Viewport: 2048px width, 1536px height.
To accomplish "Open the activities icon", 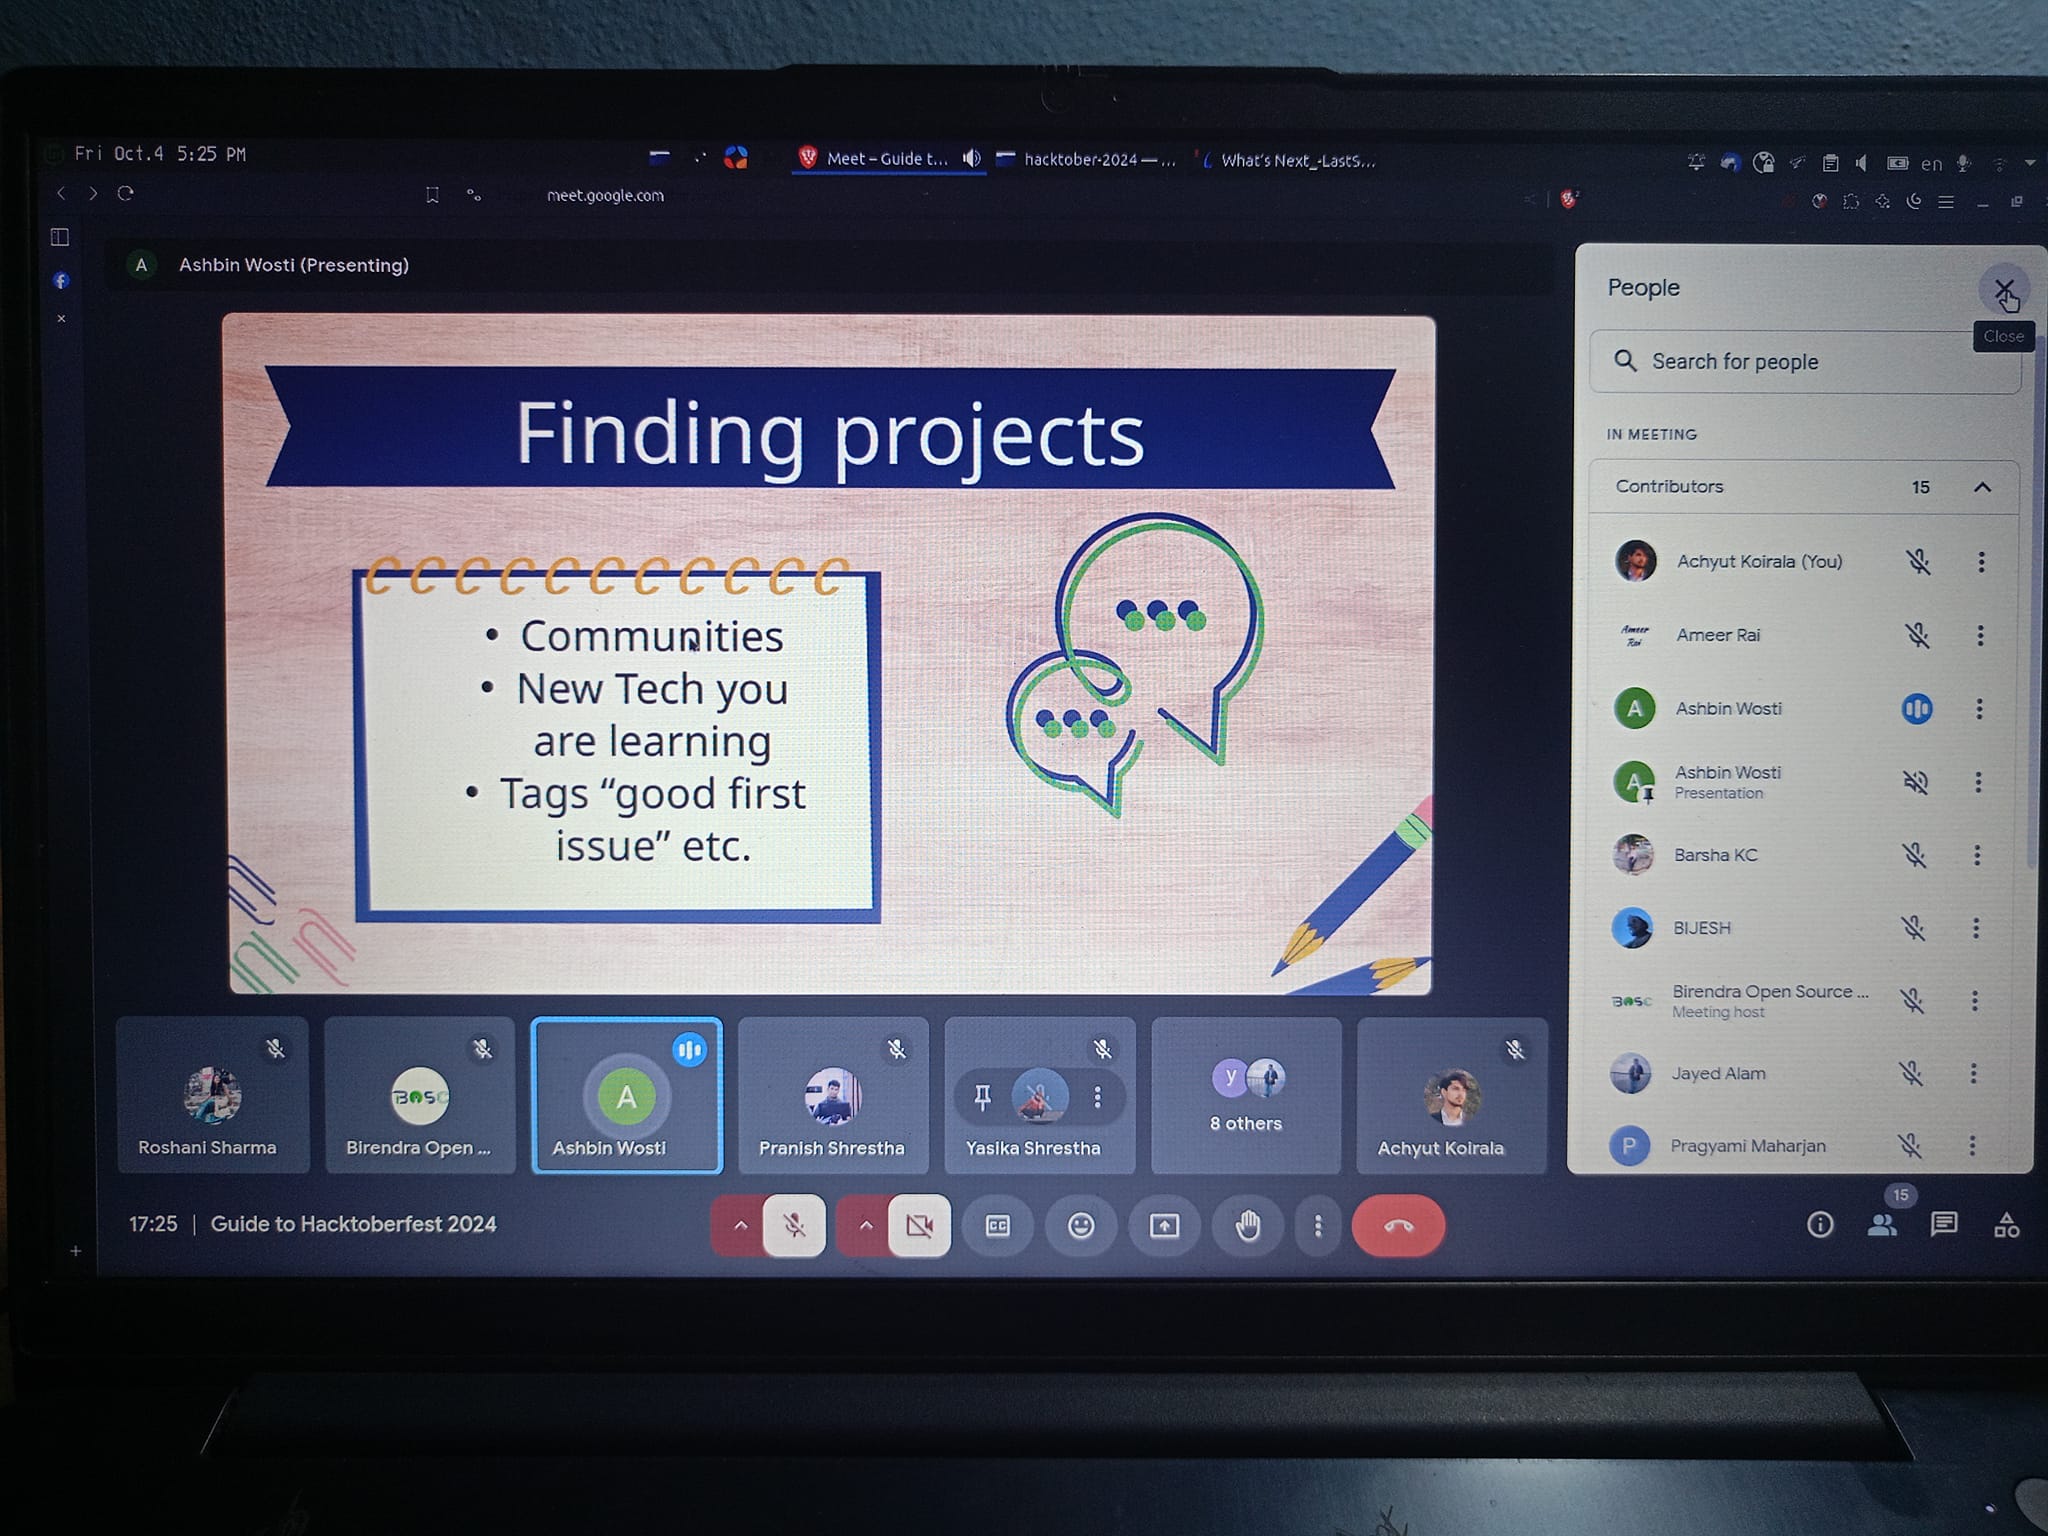I will pos(2006,1225).
